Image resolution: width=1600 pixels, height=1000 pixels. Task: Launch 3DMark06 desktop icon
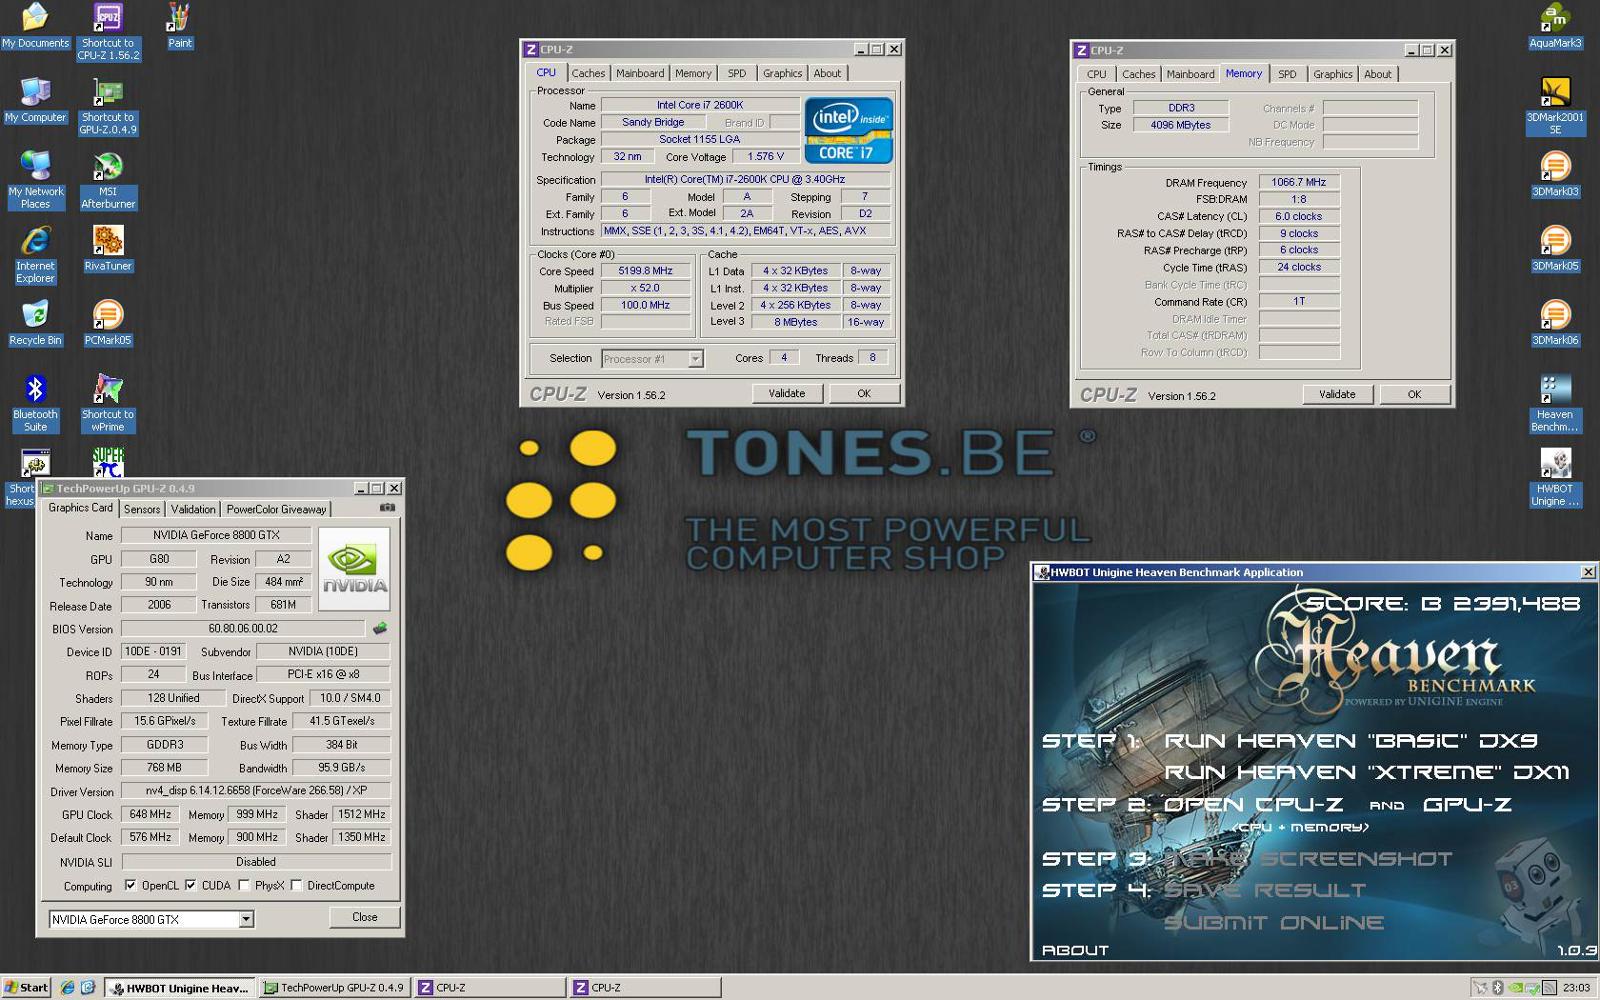pyautogui.click(x=1555, y=322)
